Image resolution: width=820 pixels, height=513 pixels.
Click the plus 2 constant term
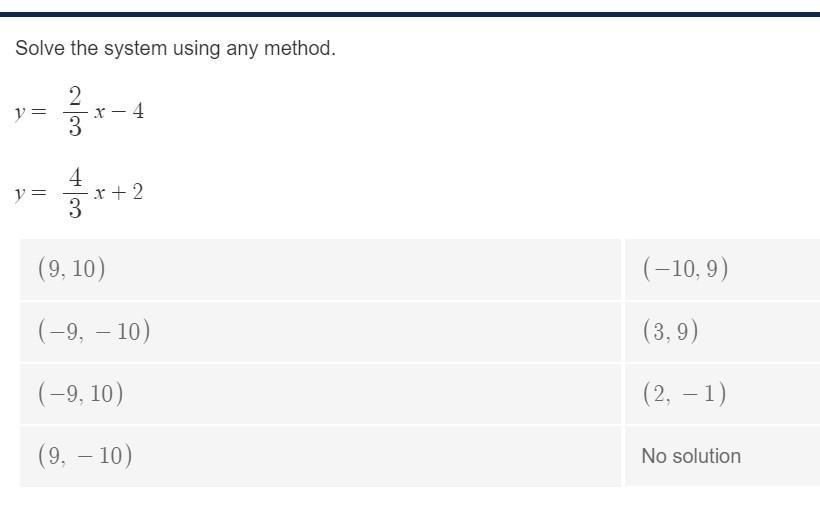[127, 192]
